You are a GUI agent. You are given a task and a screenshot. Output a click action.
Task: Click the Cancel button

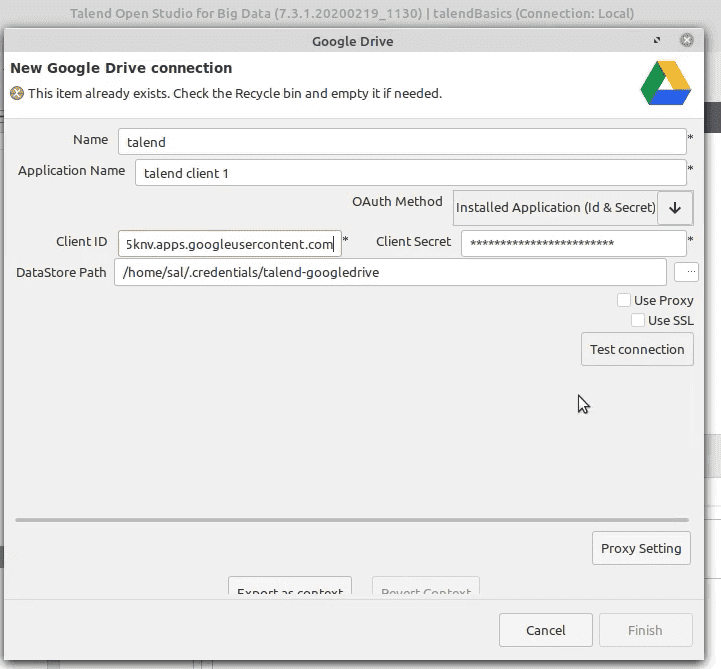[546, 630]
